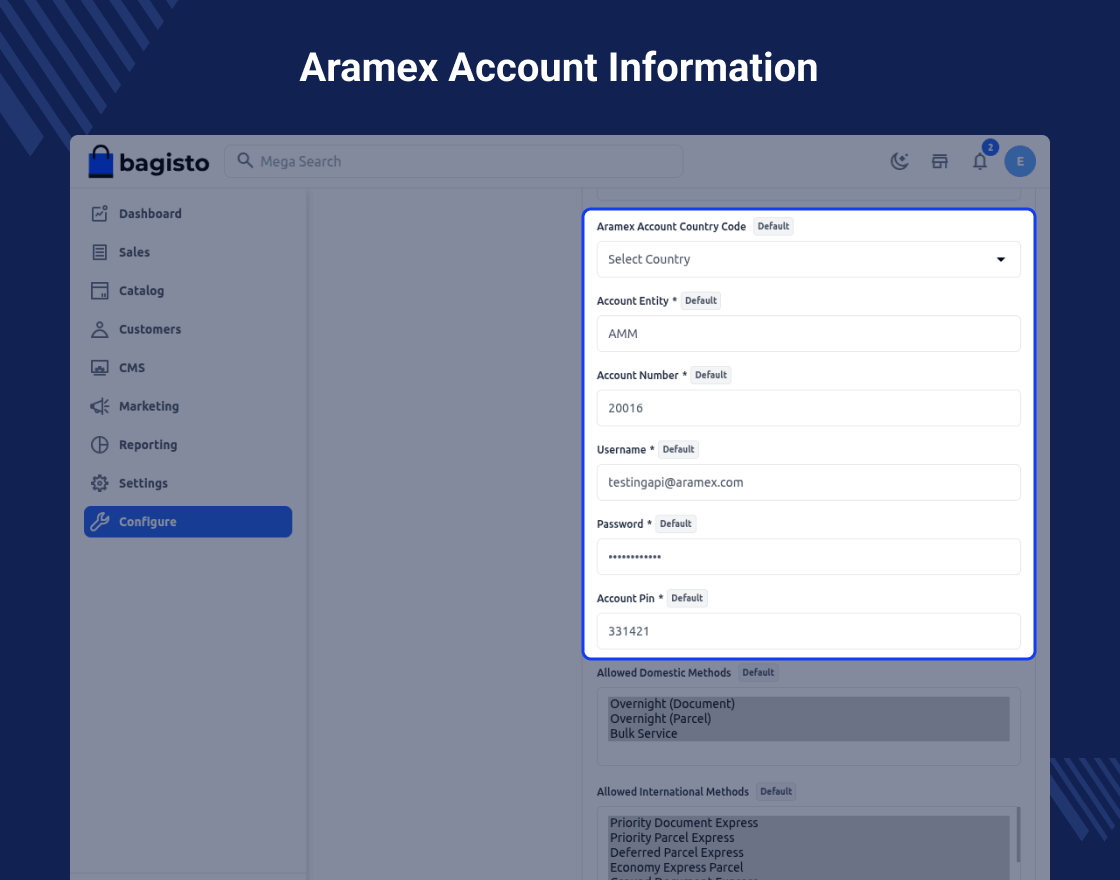Click the Reporting chart icon
Image resolution: width=1120 pixels, height=880 pixels.
(x=99, y=445)
